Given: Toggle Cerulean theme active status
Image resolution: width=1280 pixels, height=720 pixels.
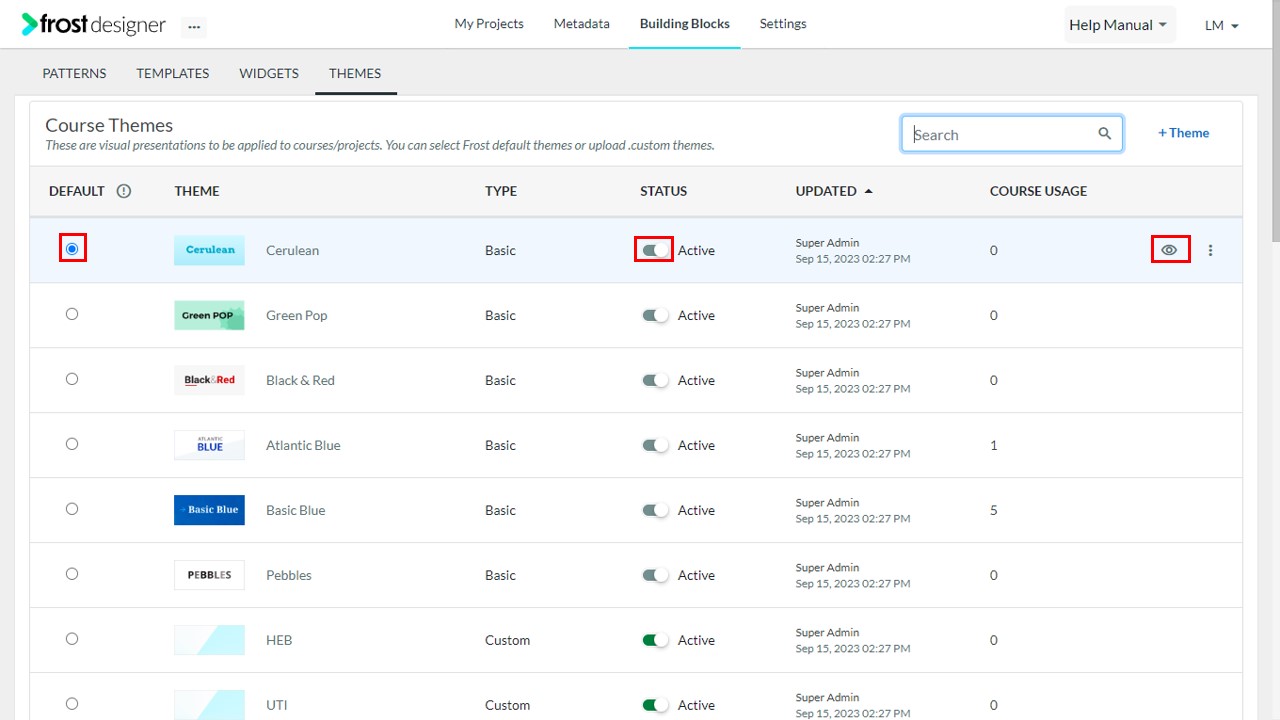Looking at the screenshot, I should (x=655, y=250).
